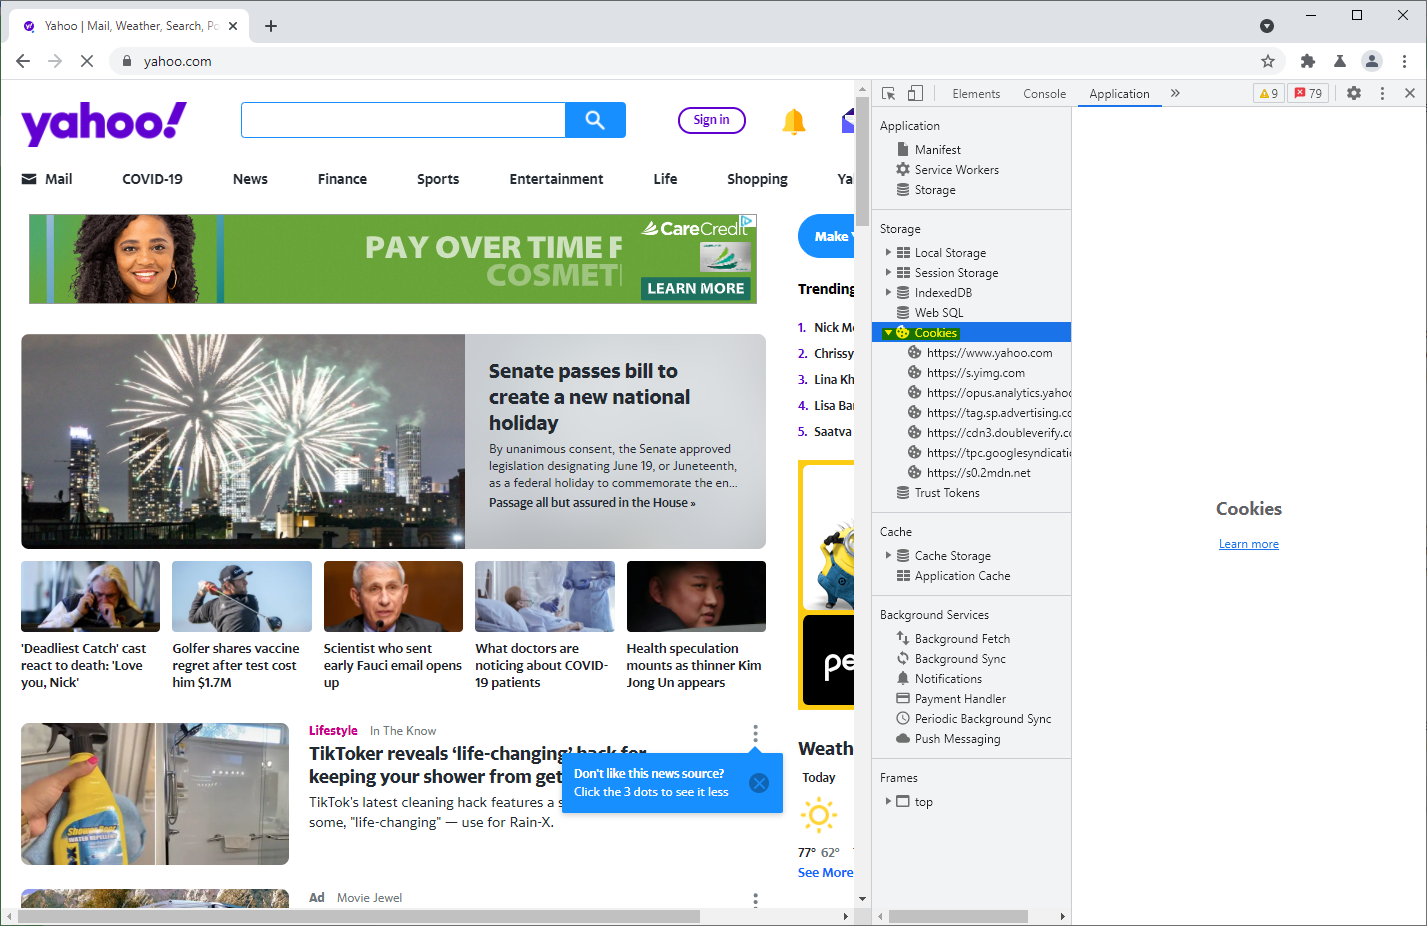Open the Fauci email story thumbnail
This screenshot has height=926, width=1427.
pos(393,596)
